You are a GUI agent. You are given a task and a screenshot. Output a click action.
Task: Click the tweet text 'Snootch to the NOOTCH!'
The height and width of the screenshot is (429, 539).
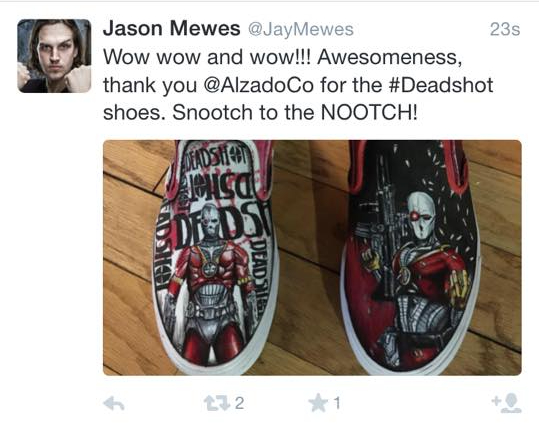(295, 112)
